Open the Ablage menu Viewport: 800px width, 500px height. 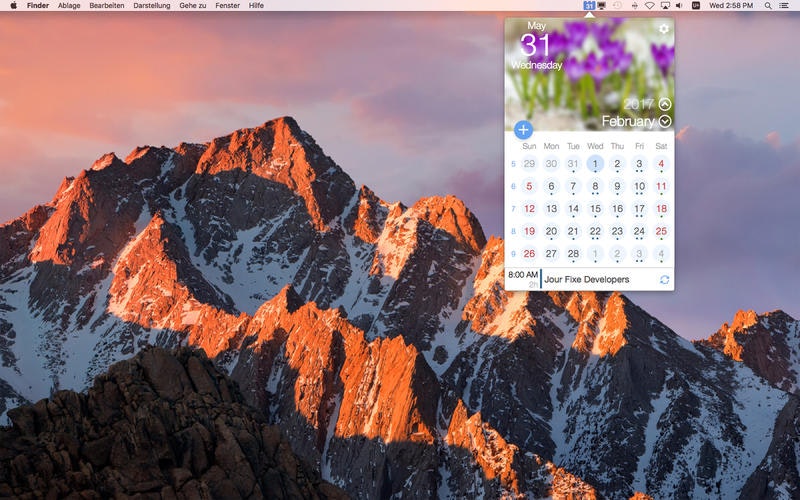69,6
